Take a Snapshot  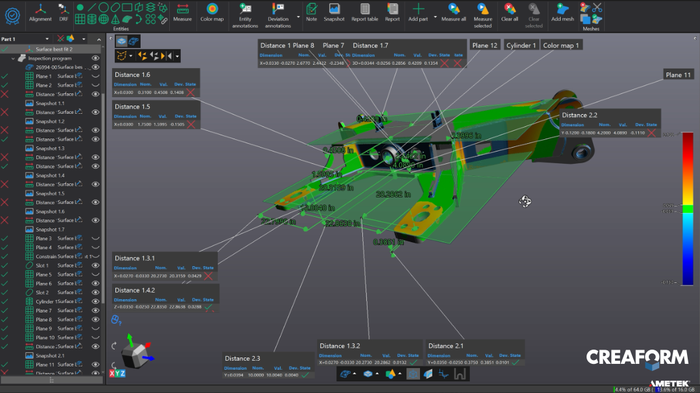(x=334, y=13)
